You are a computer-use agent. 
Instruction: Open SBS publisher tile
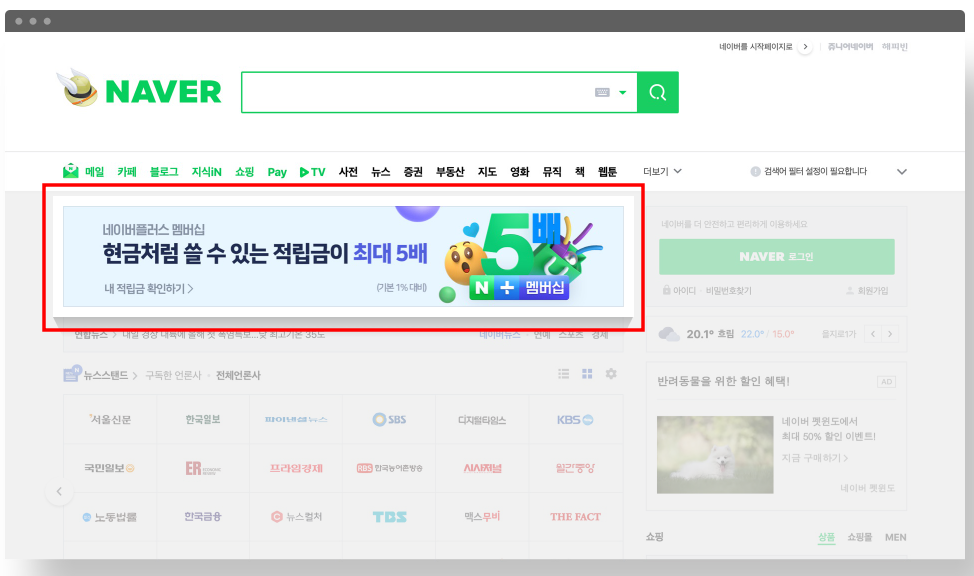[389, 419]
